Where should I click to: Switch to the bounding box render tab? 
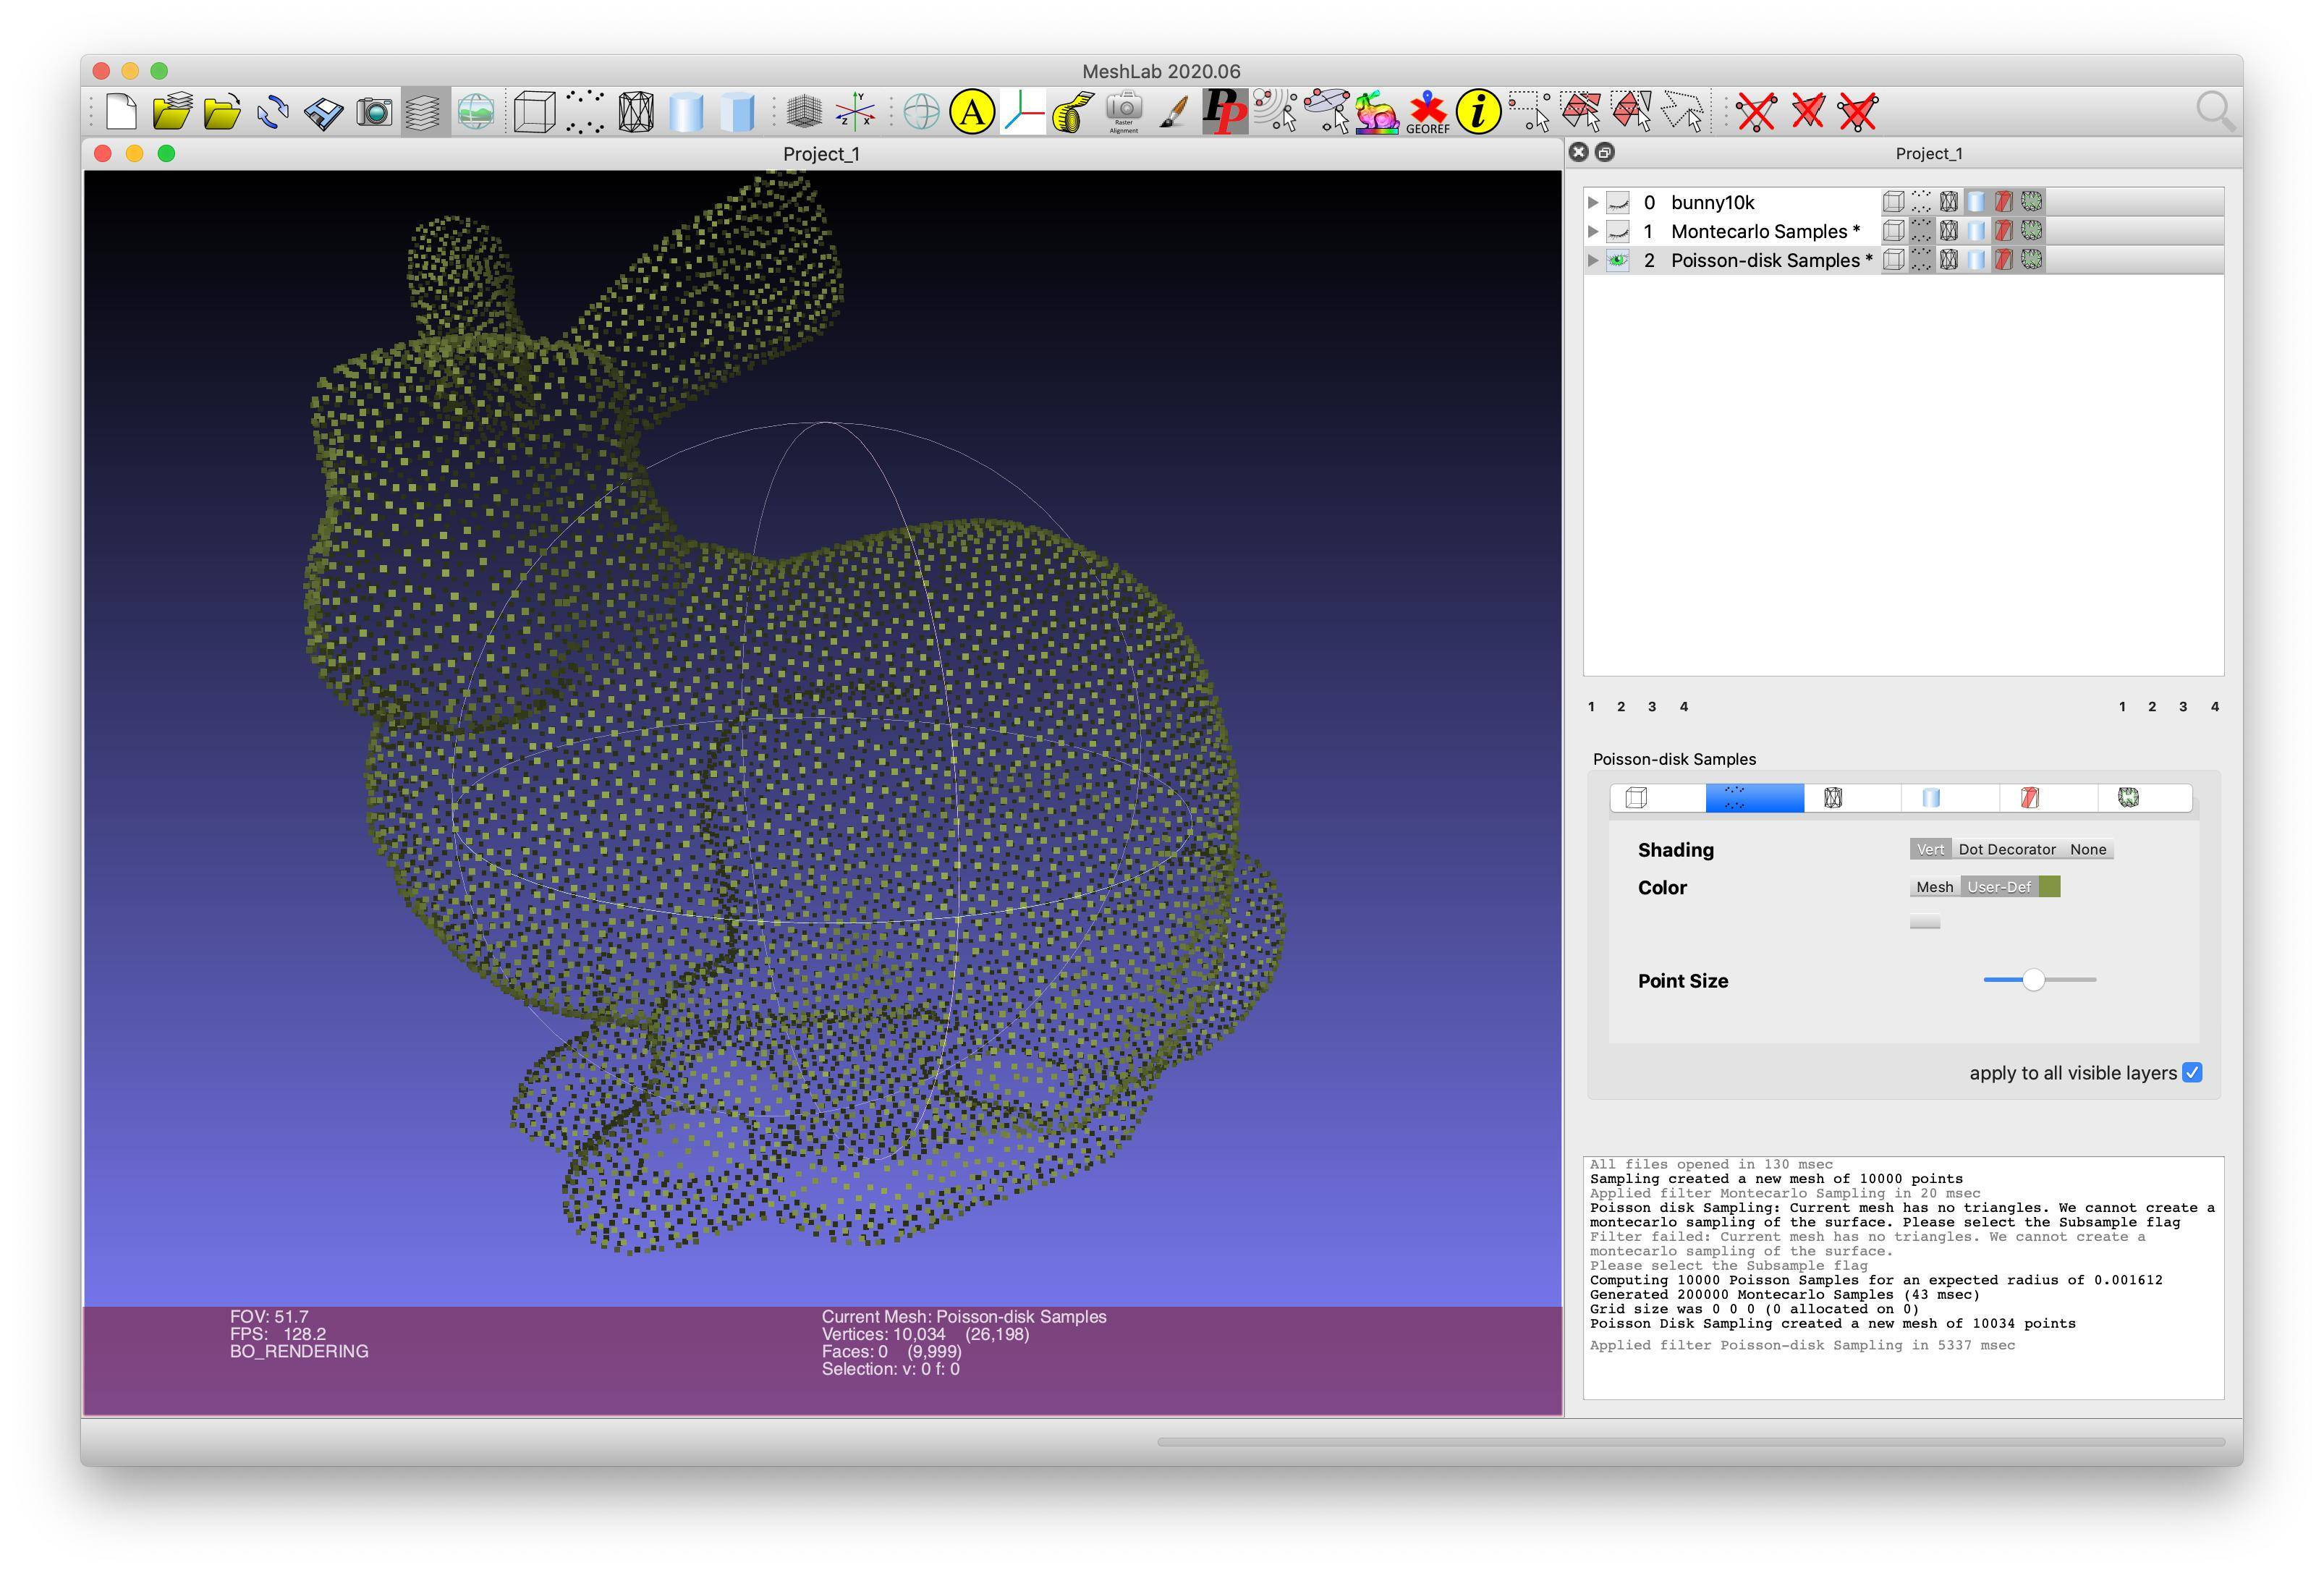1637,798
